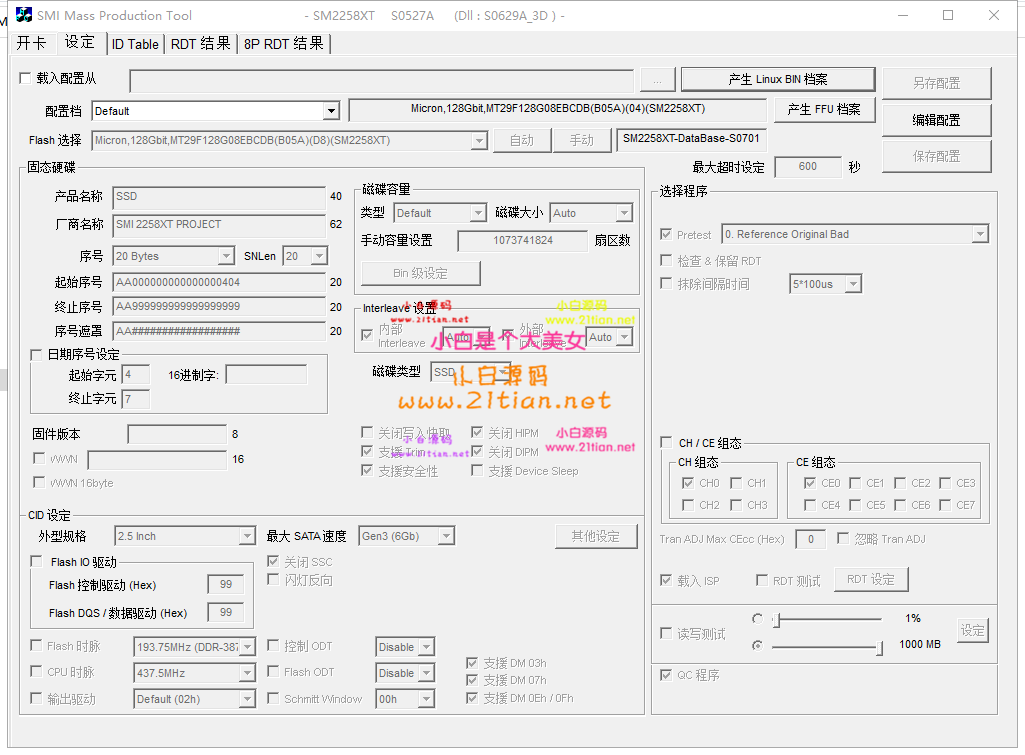This screenshot has width=1025, height=755.
Task: Open the CPU 时脉 437.5MHz dropdown
Action: tap(247, 673)
